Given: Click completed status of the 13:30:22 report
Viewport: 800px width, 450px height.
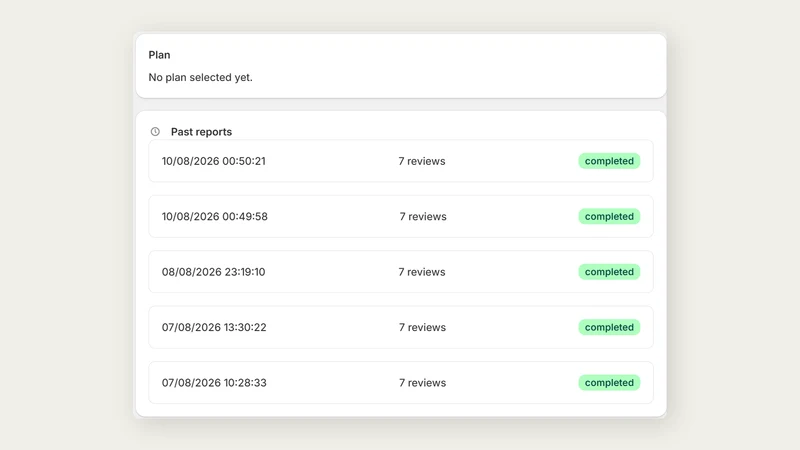Looking at the screenshot, I should (x=609, y=327).
